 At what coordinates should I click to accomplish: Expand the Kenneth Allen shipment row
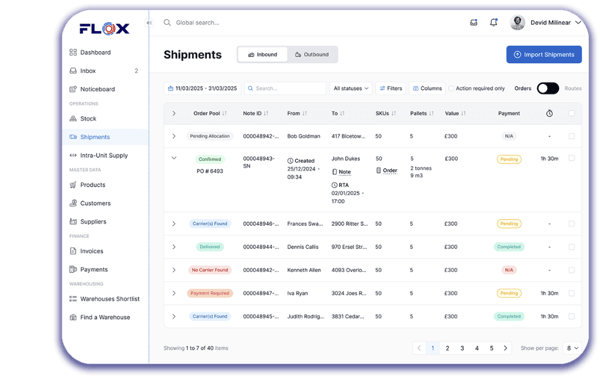pyautogui.click(x=174, y=270)
